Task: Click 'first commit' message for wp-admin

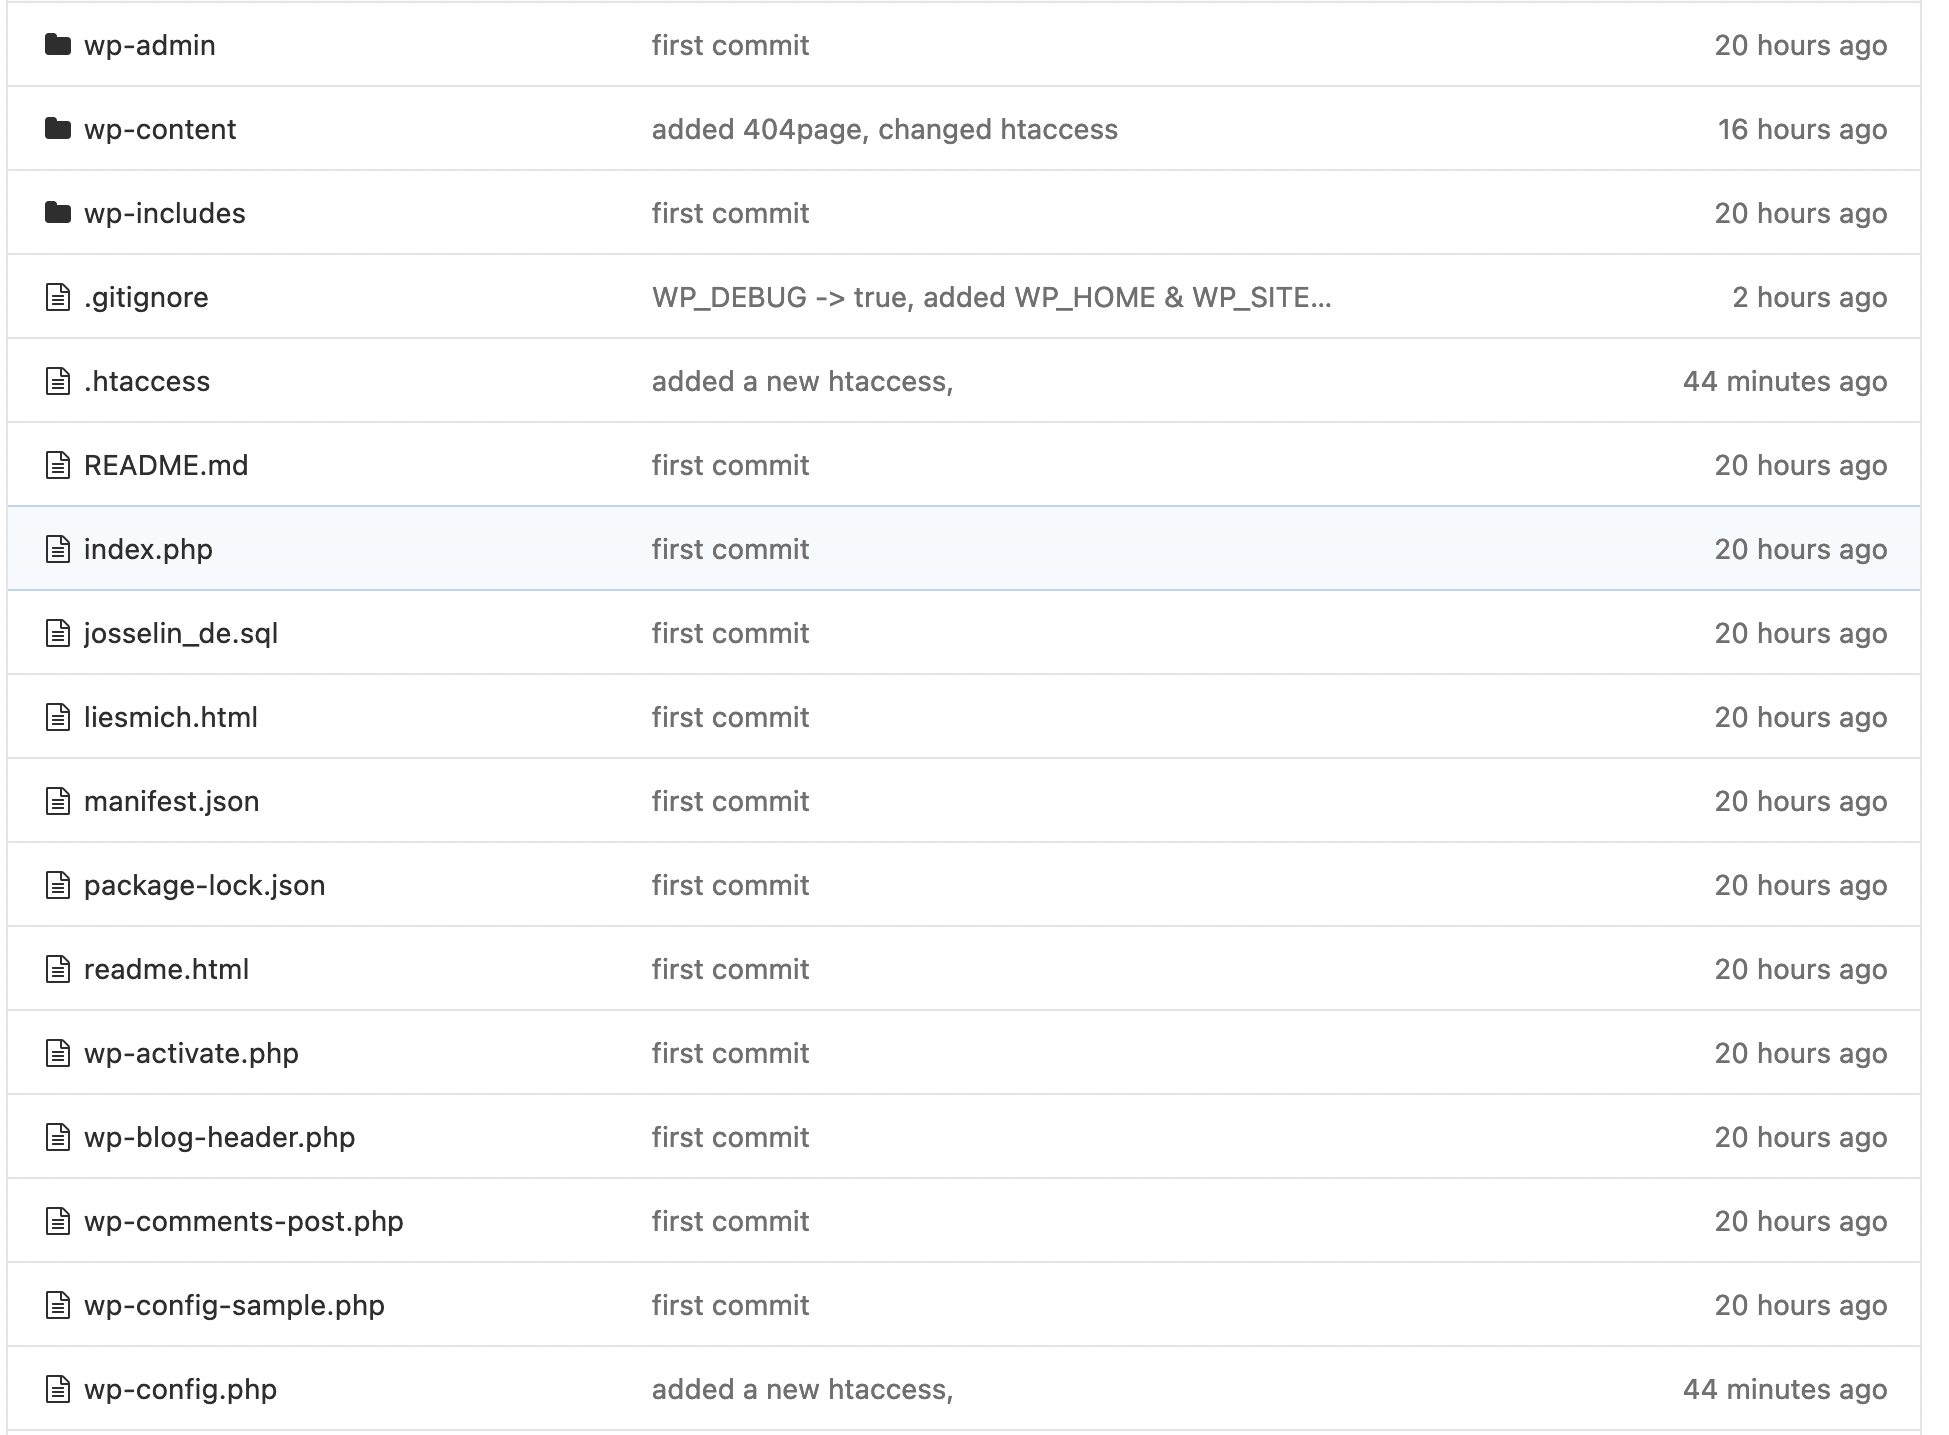Action: click(731, 46)
